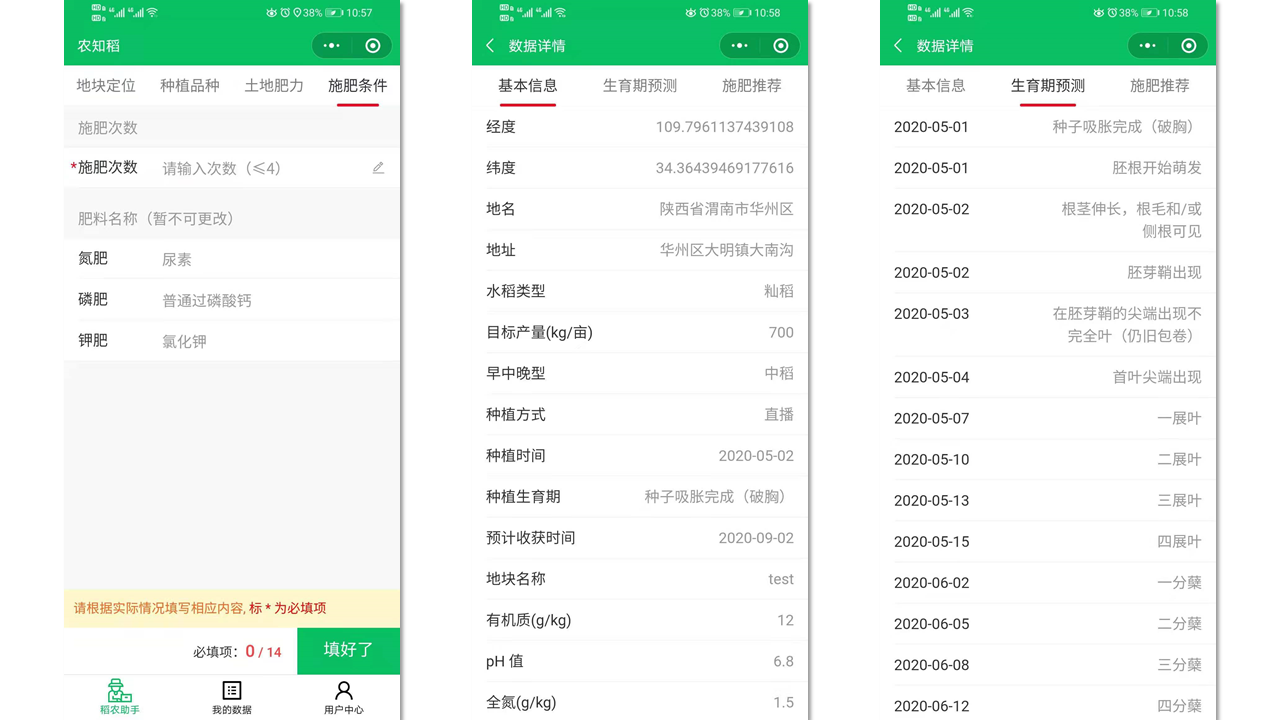Tap the circle close icon in 农知稻 header
This screenshot has height=720, width=1280.
point(373,46)
